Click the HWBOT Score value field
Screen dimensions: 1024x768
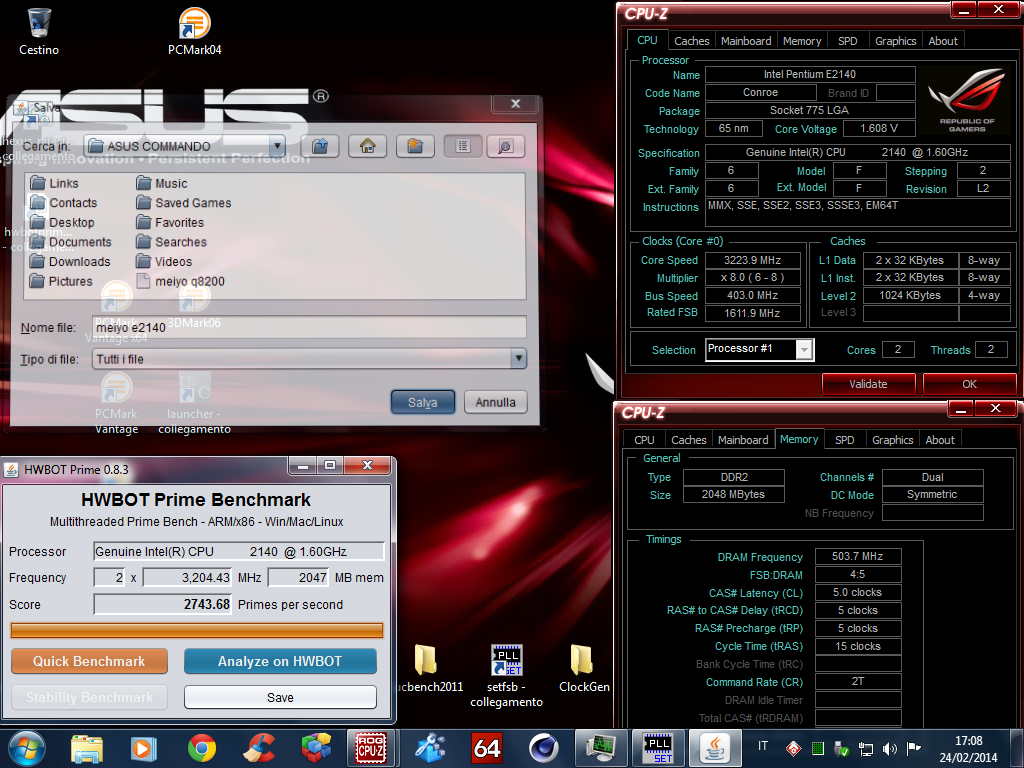coord(163,605)
